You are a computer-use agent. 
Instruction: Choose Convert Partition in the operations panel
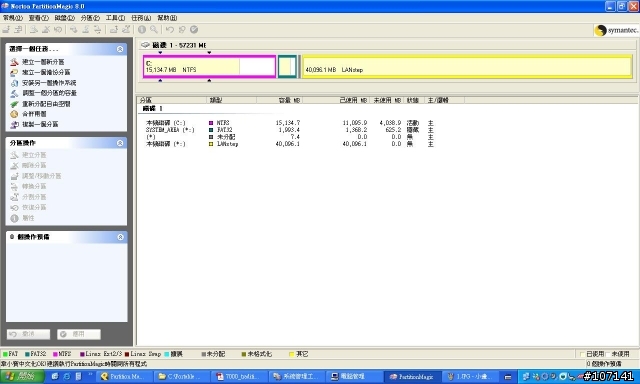tap(29, 186)
